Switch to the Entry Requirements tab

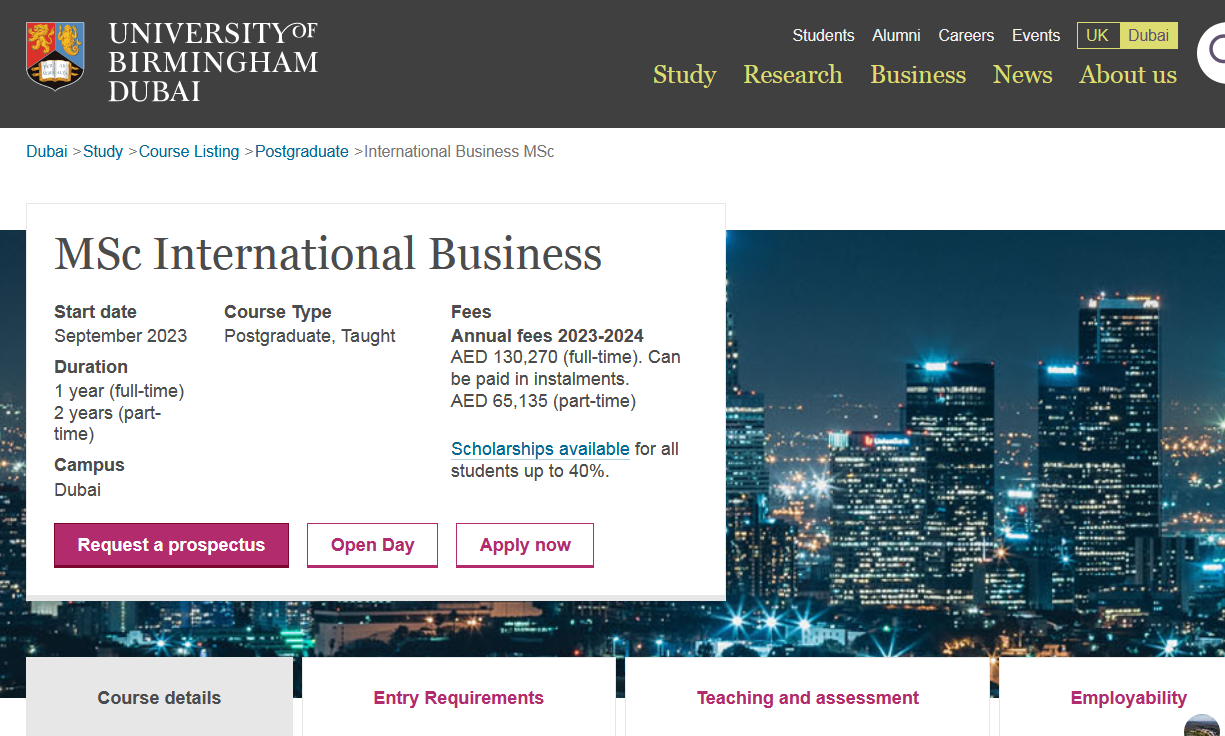(x=458, y=698)
